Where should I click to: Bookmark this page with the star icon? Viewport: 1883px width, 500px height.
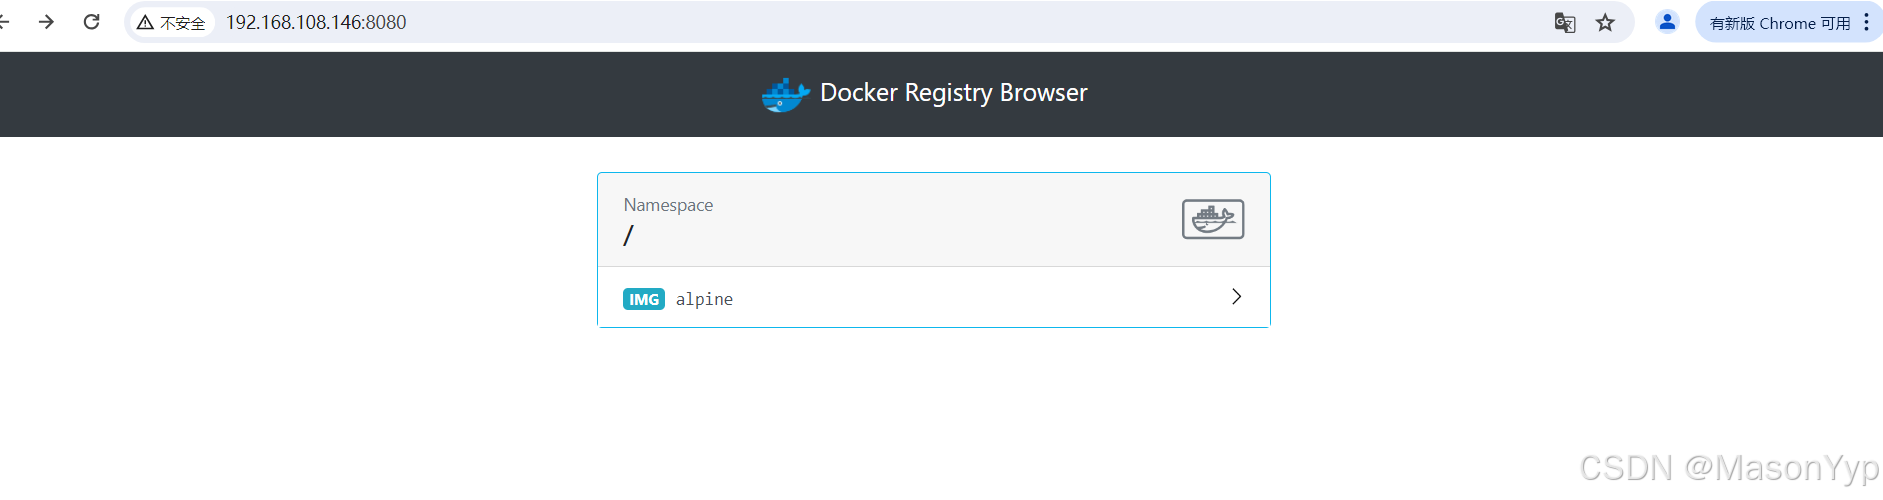click(1605, 22)
